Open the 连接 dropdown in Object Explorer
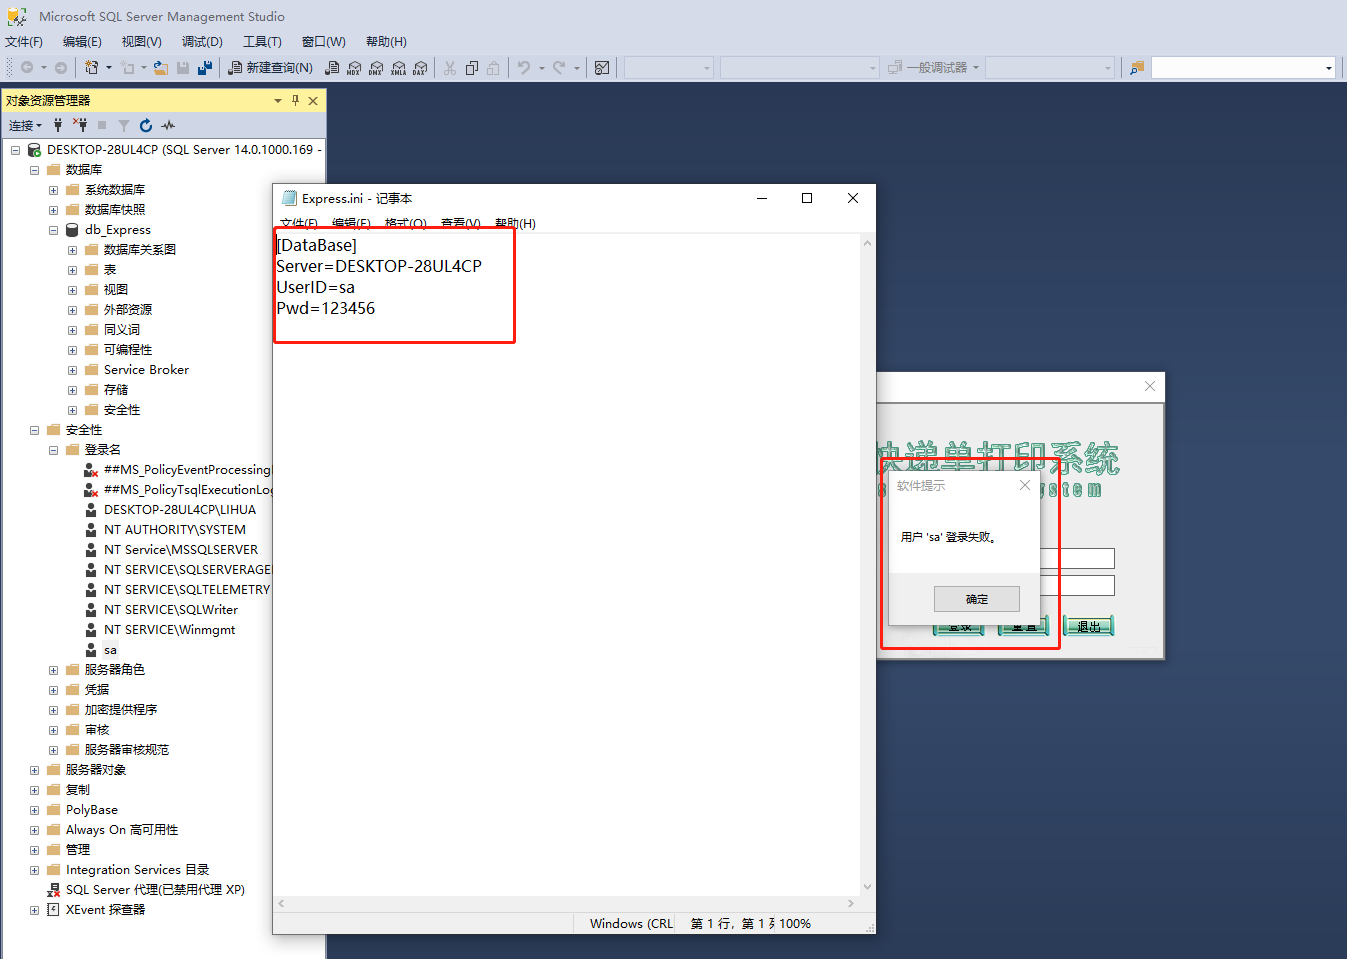Image resolution: width=1347 pixels, height=959 pixels. coord(25,125)
